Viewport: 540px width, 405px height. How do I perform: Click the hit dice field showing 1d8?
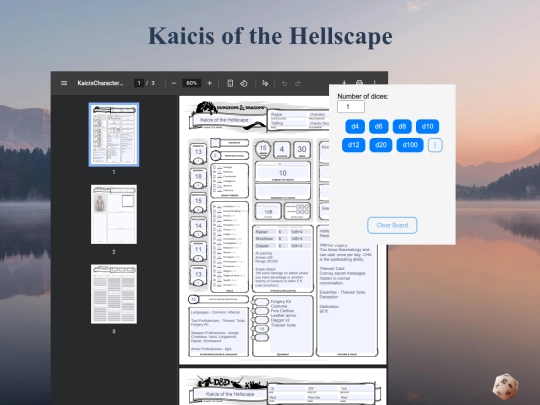[x=268, y=211]
